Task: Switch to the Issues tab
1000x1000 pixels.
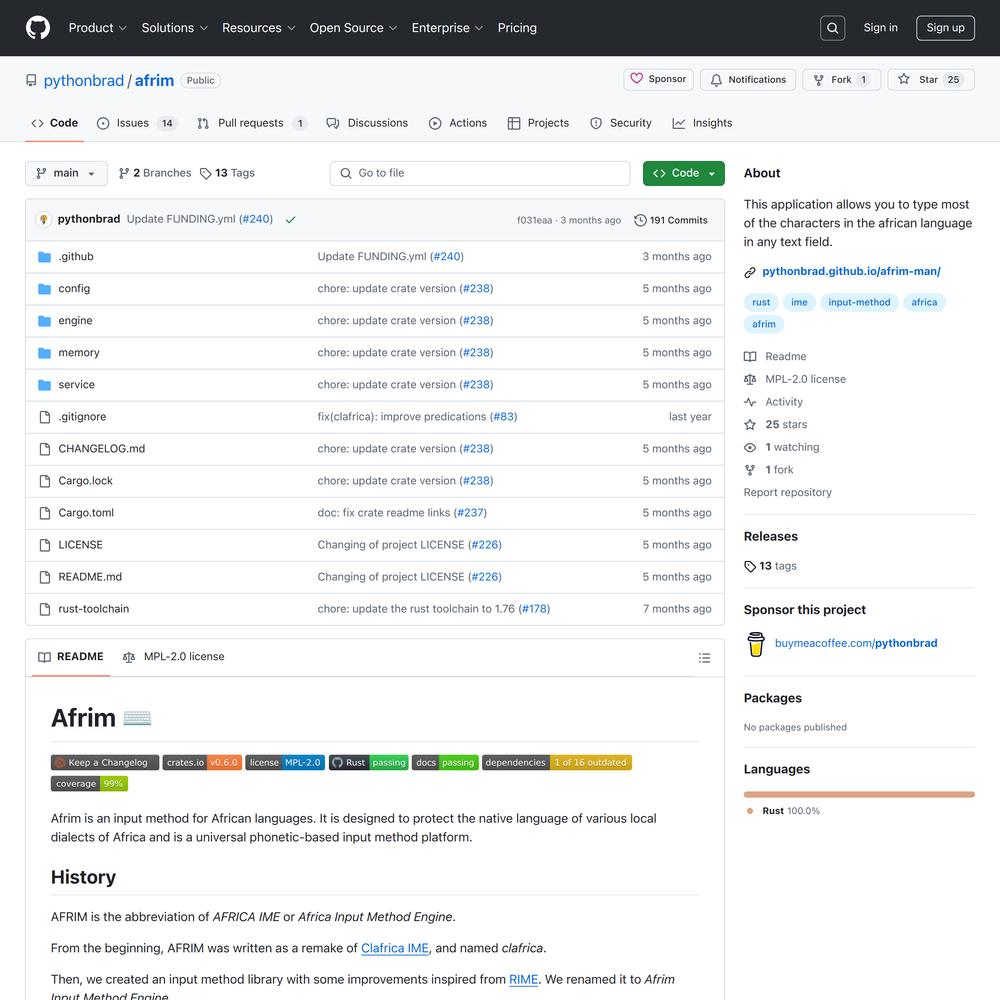Action: (x=137, y=123)
